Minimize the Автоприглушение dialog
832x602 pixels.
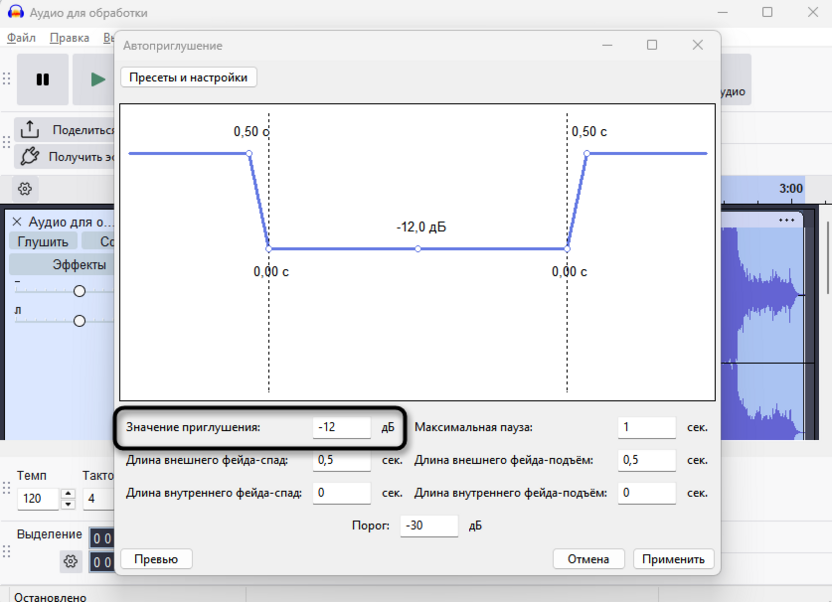pos(608,46)
